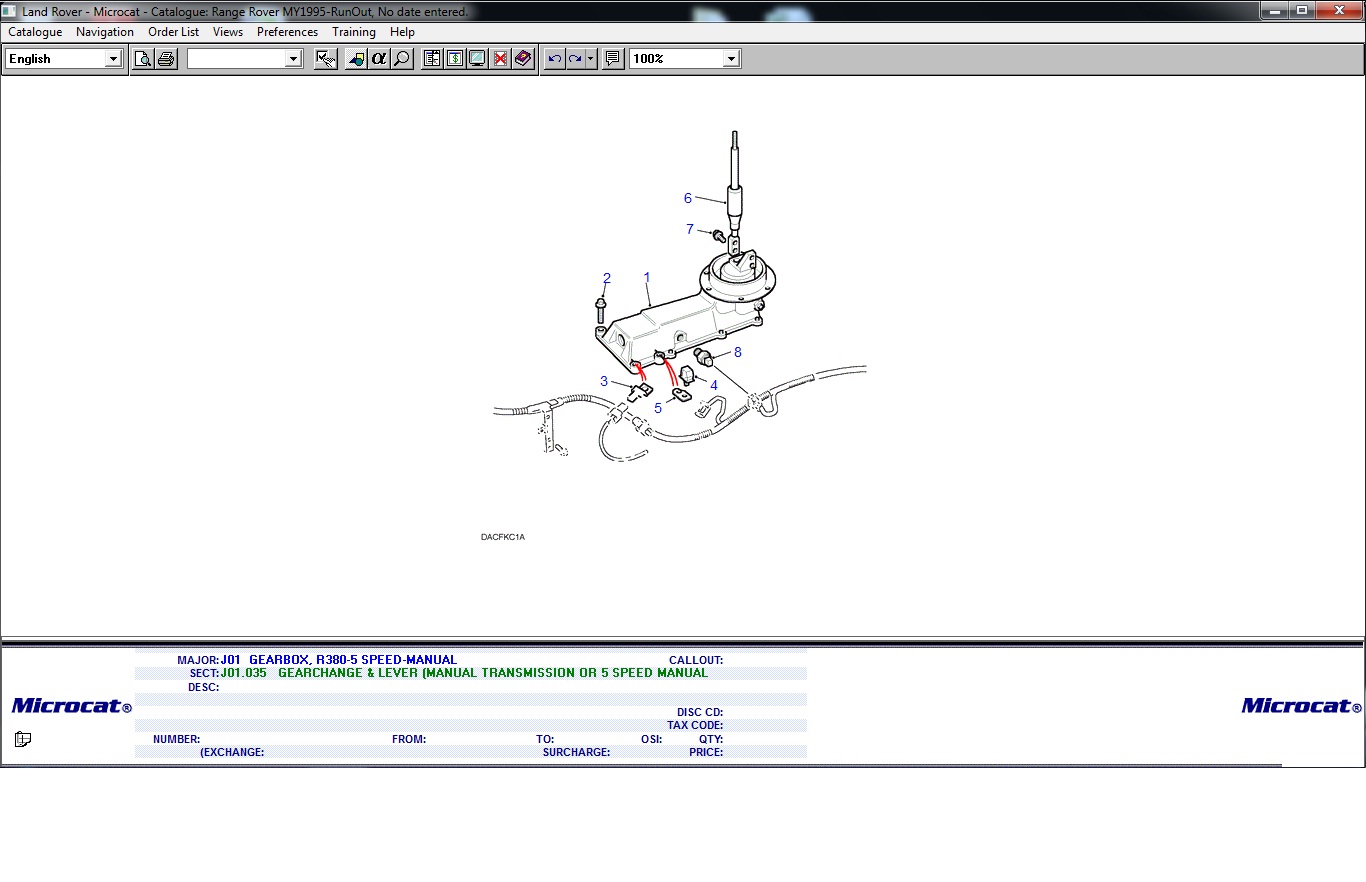Open the empty combo box dropdown
This screenshot has height=882, width=1366.
tap(293, 59)
